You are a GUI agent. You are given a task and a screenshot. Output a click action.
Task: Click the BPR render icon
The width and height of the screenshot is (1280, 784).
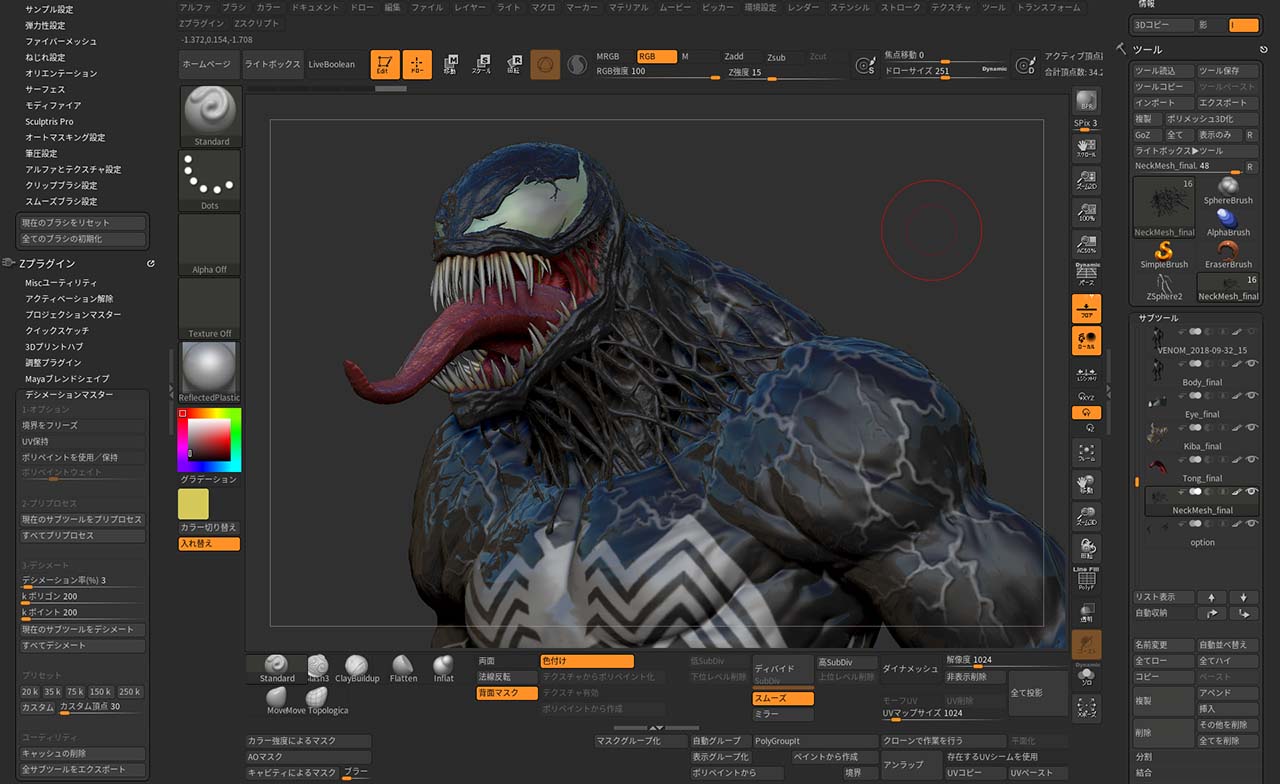pos(1086,101)
